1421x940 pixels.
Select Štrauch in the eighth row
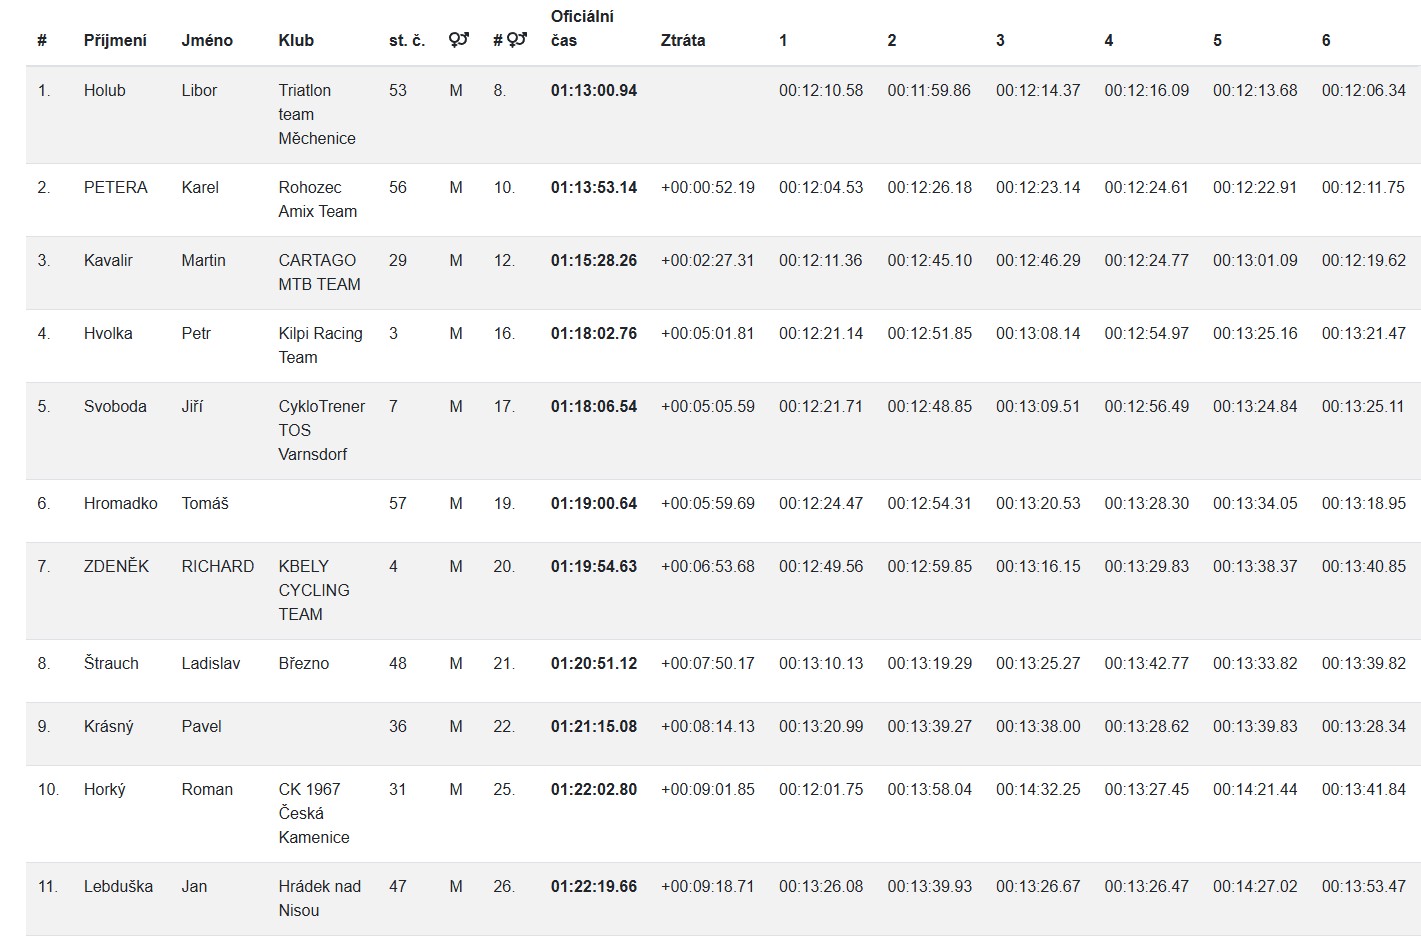coord(111,663)
